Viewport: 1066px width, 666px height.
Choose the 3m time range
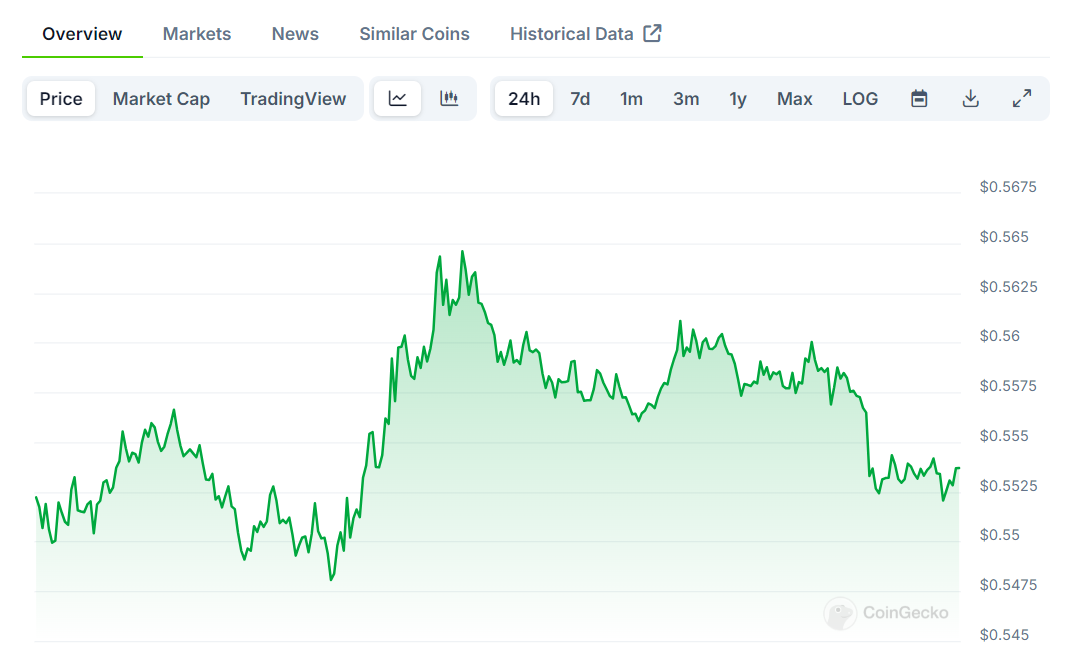click(x=686, y=99)
